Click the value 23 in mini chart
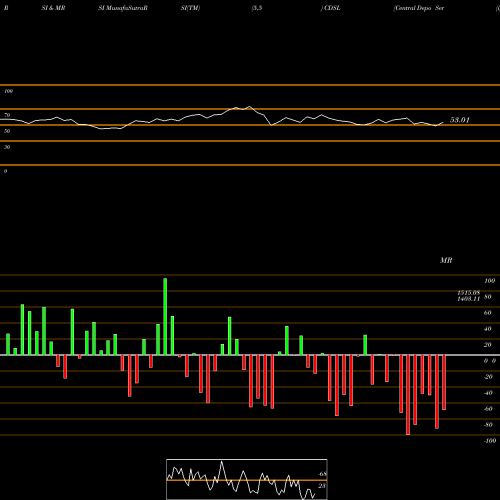 [322, 486]
